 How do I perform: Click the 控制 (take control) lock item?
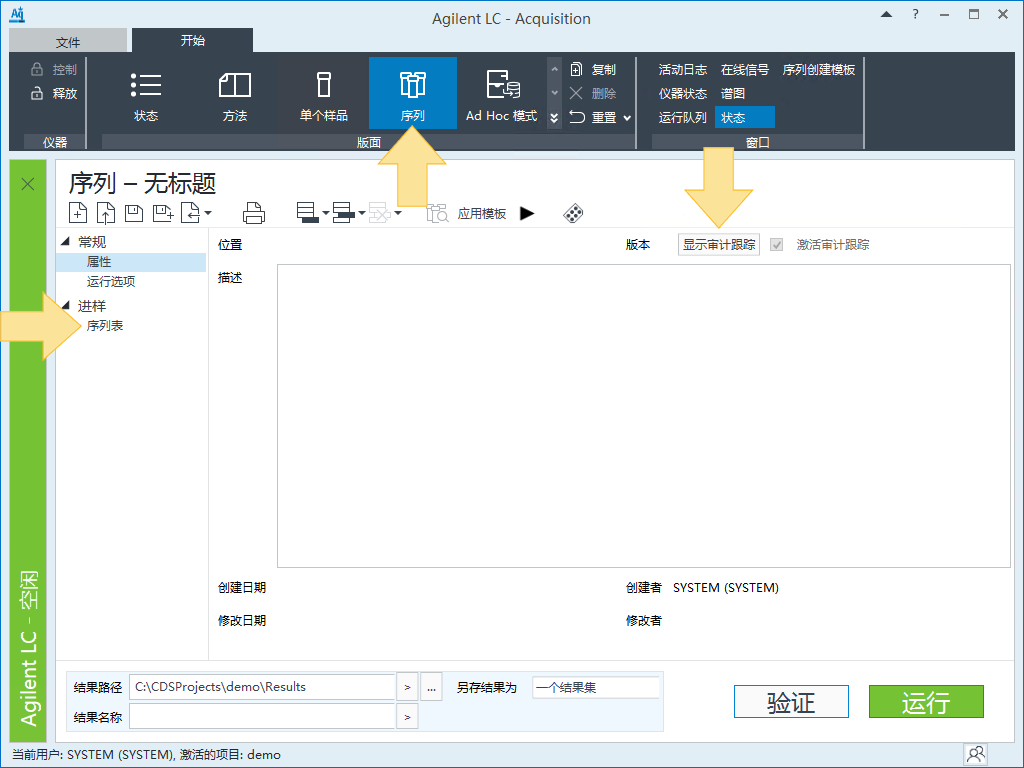coord(54,69)
